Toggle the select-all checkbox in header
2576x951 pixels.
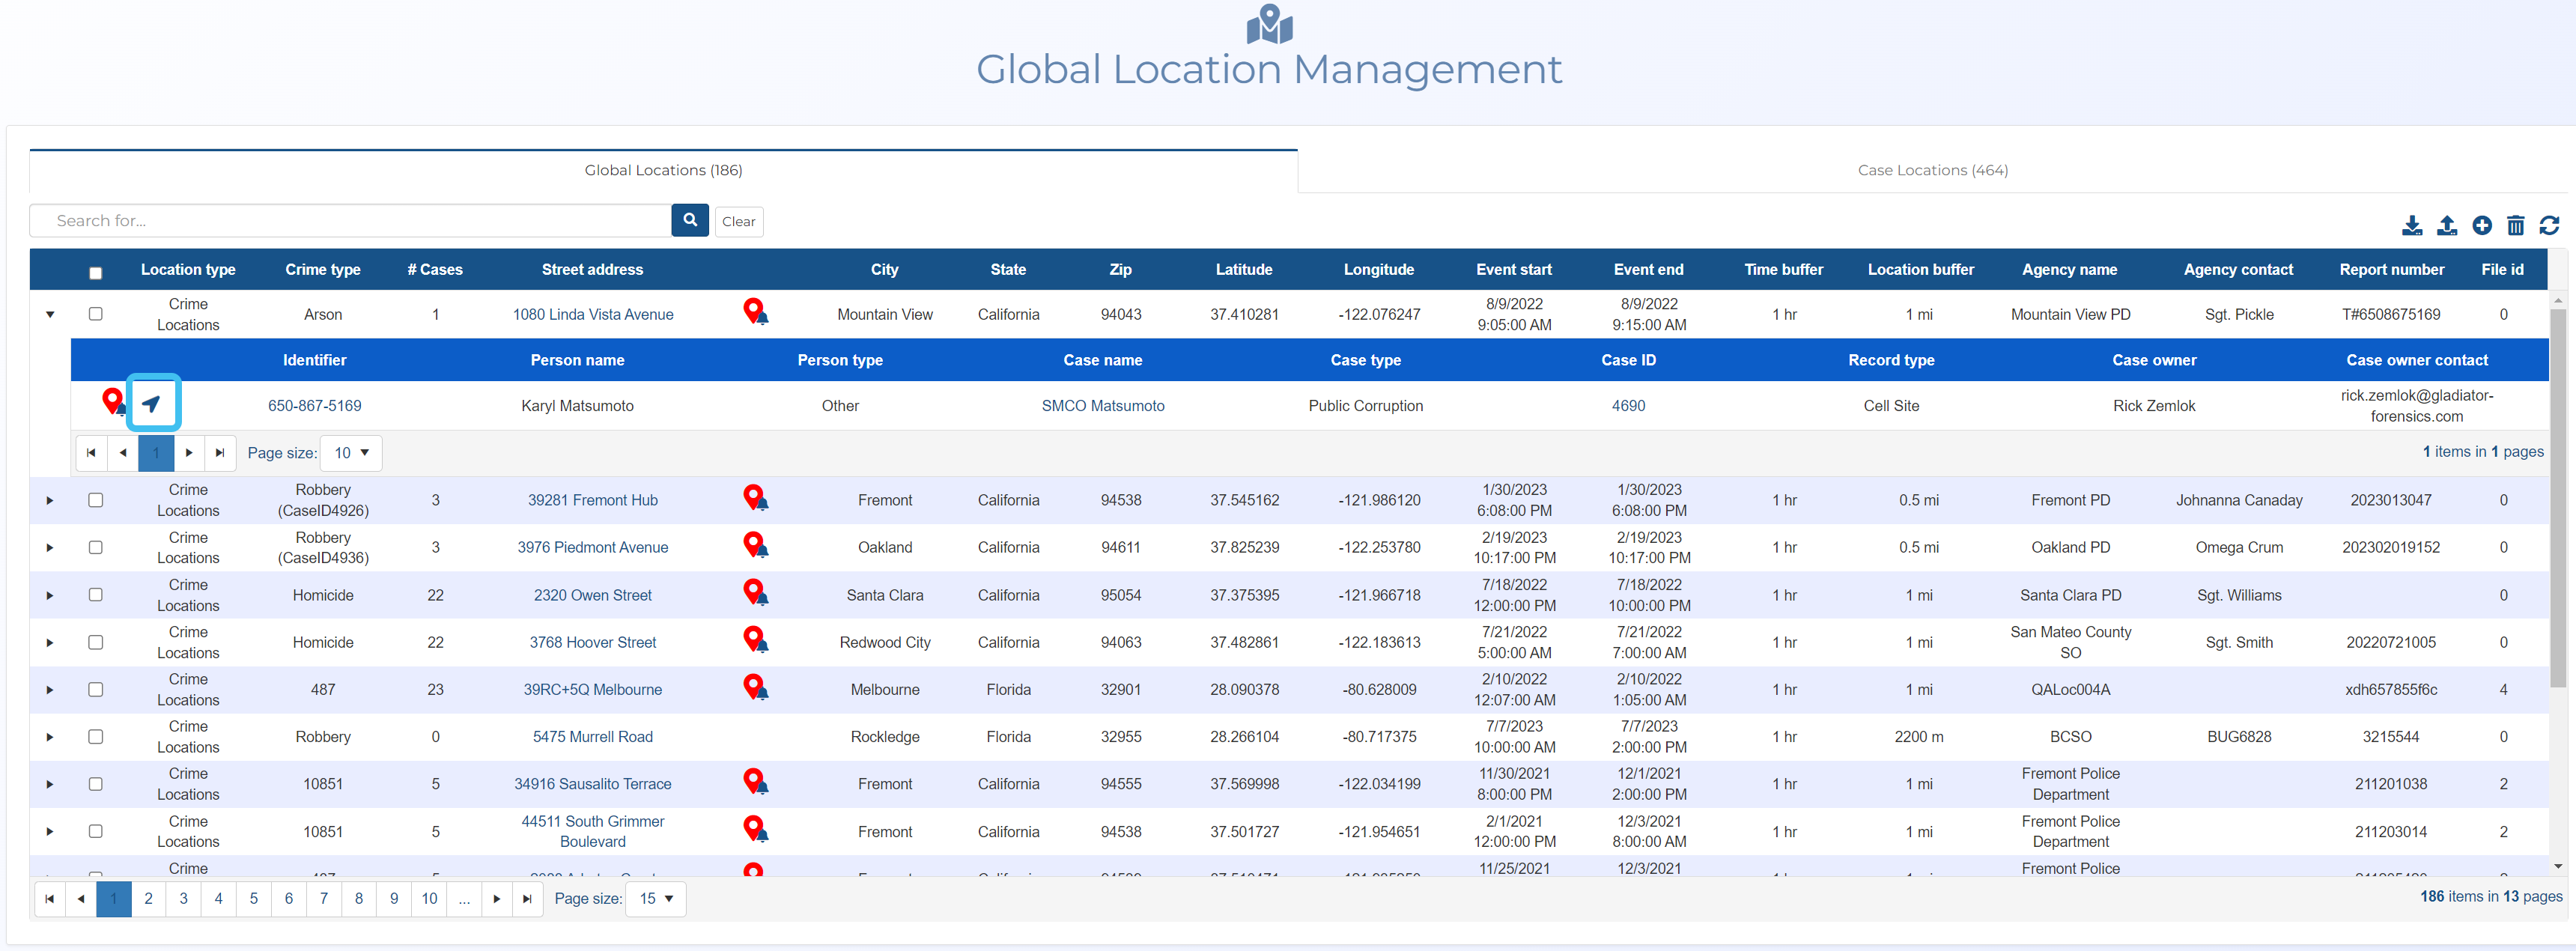tap(96, 272)
